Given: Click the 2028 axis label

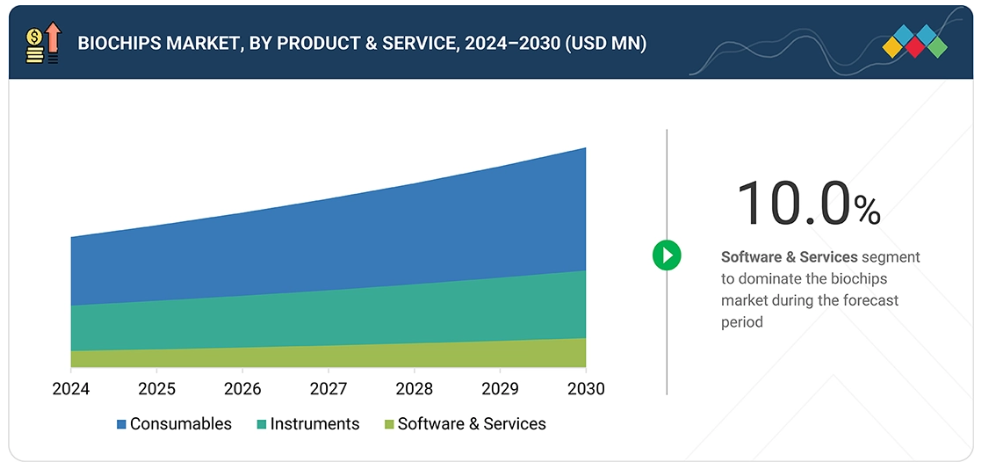Looking at the screenshot, I should [x=414, y=389].
